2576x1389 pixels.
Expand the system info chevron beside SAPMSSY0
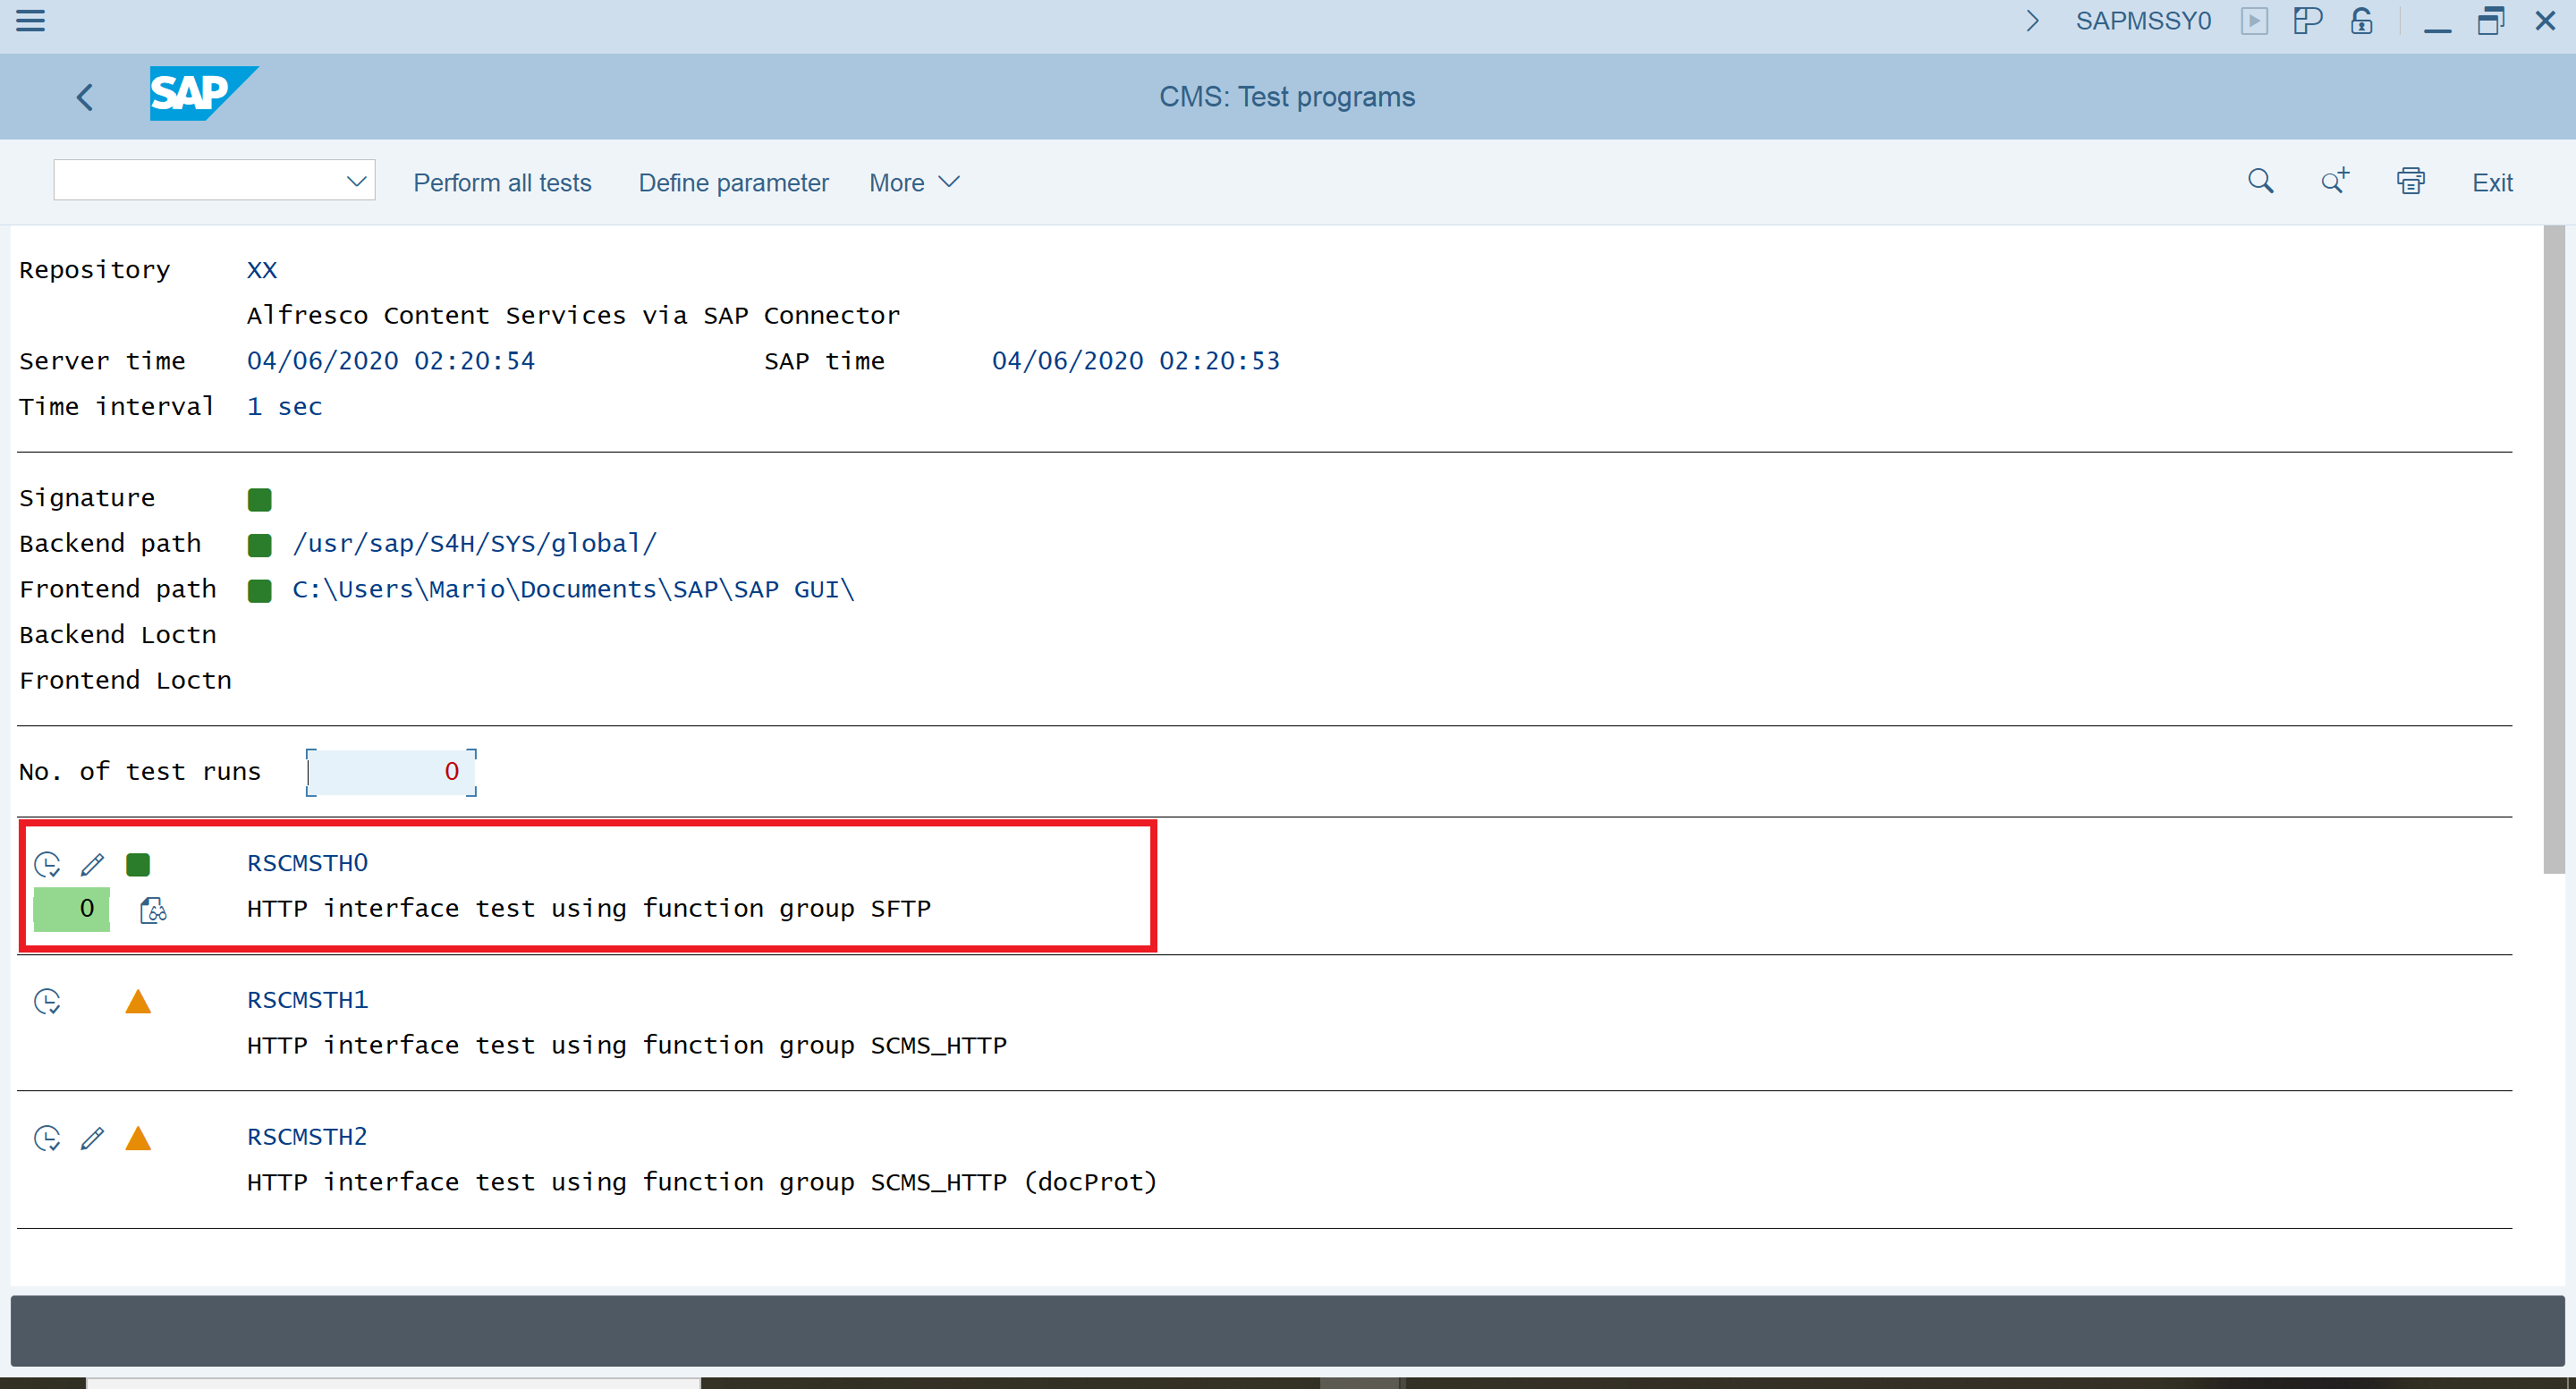point(2032,21)
